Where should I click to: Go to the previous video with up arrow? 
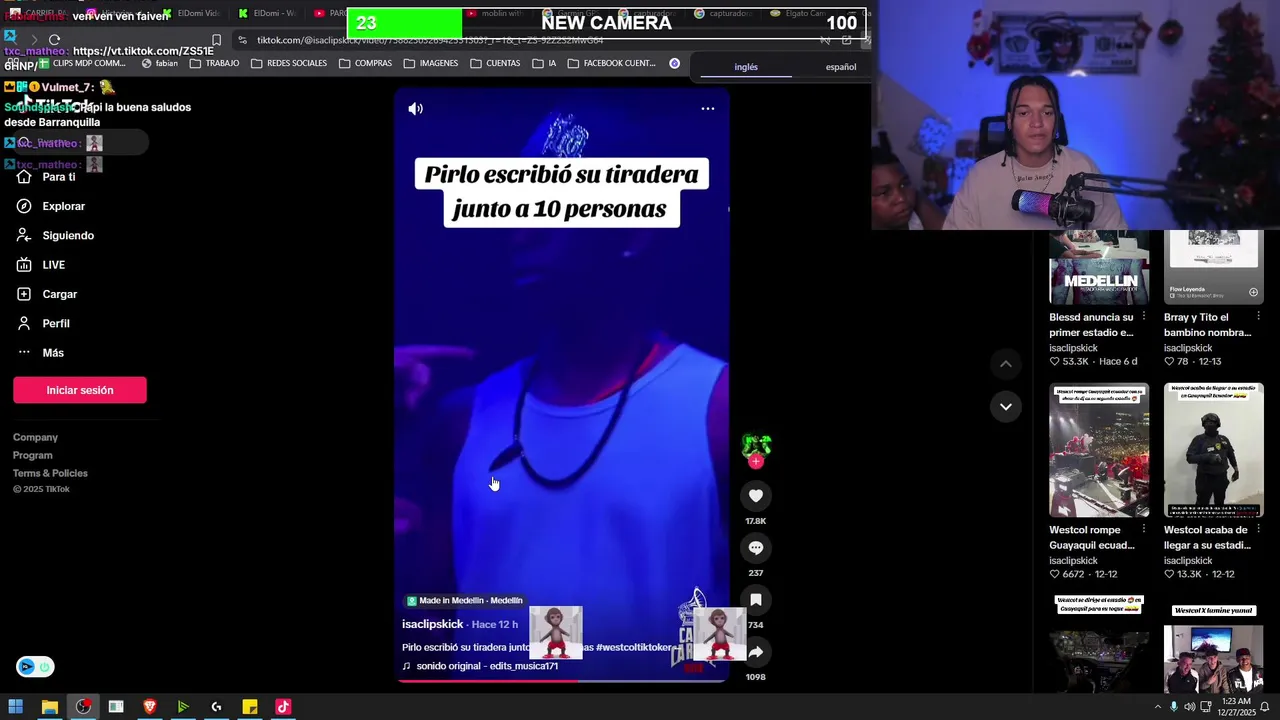pos(1006,364)
